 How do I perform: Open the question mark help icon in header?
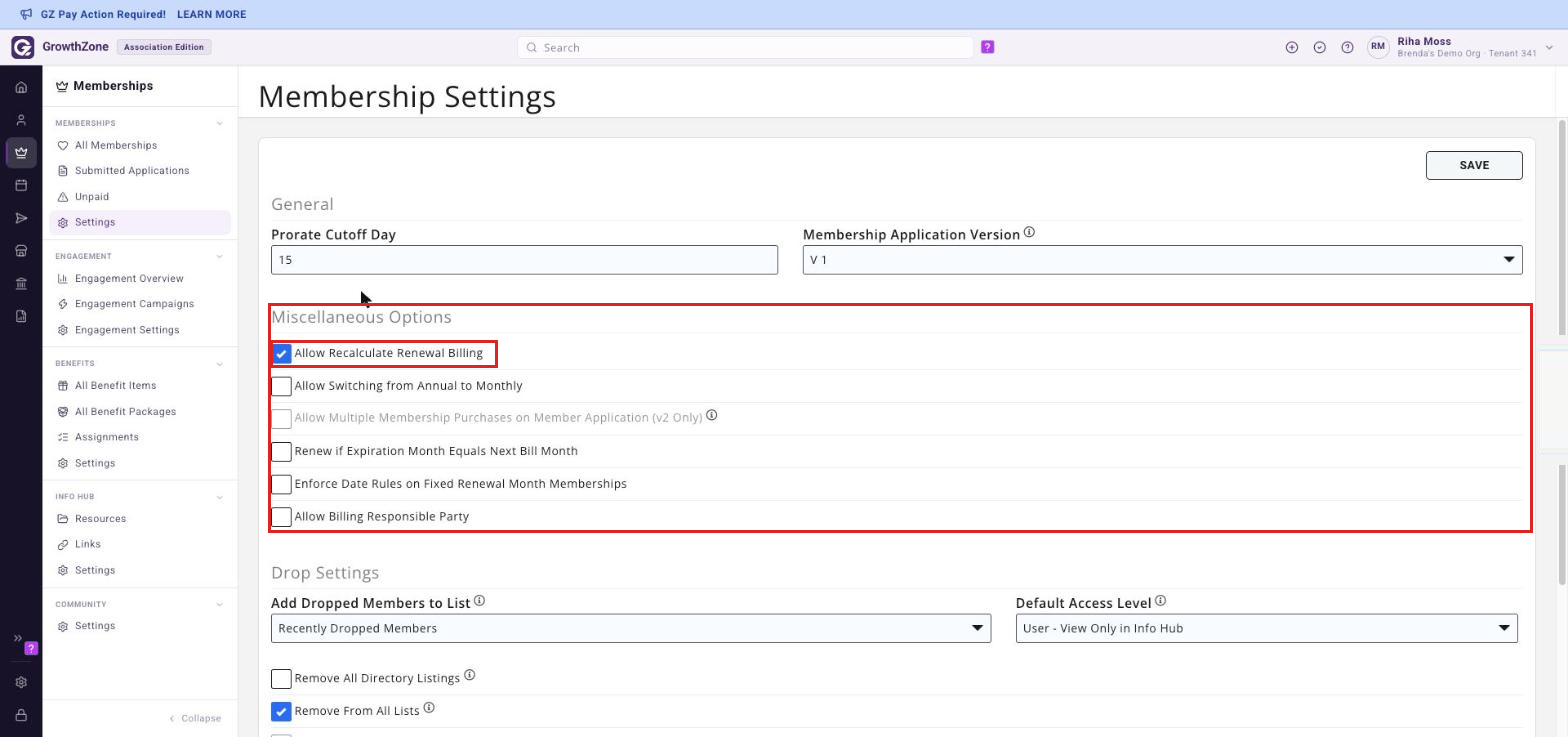[x=1347, y=47]
